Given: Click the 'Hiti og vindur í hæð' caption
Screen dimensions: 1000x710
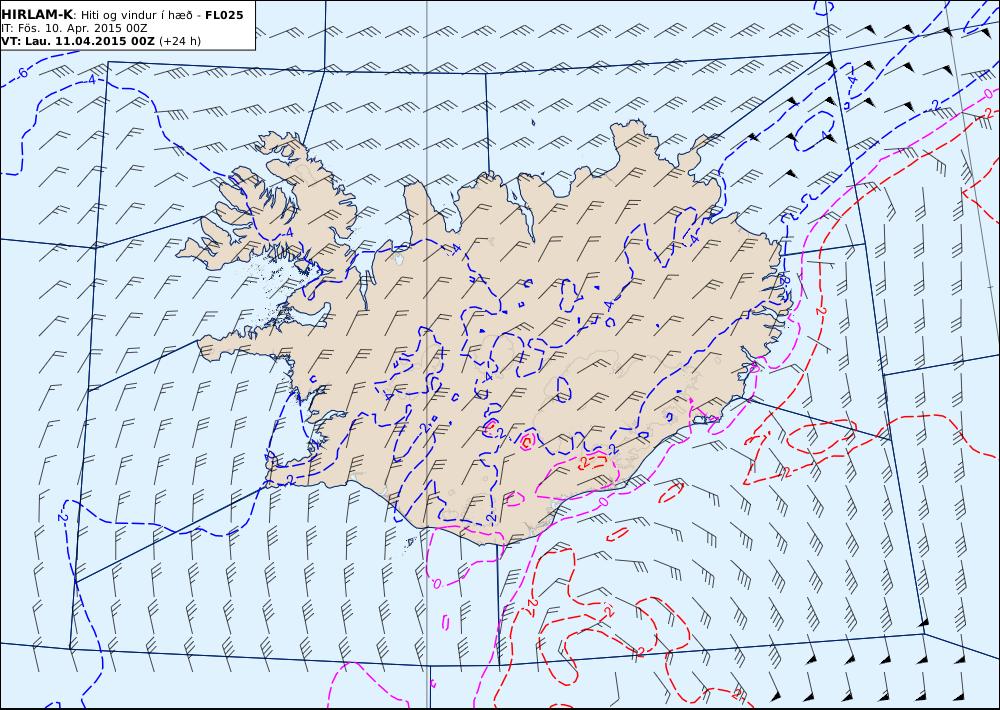Looking at the screenshot, I should click(x=136, y=15).
